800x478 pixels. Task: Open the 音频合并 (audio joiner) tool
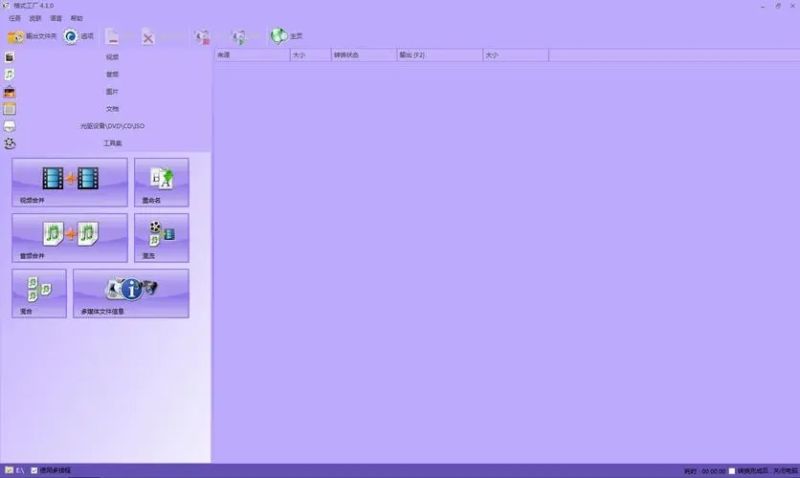(x=69, y=236)
